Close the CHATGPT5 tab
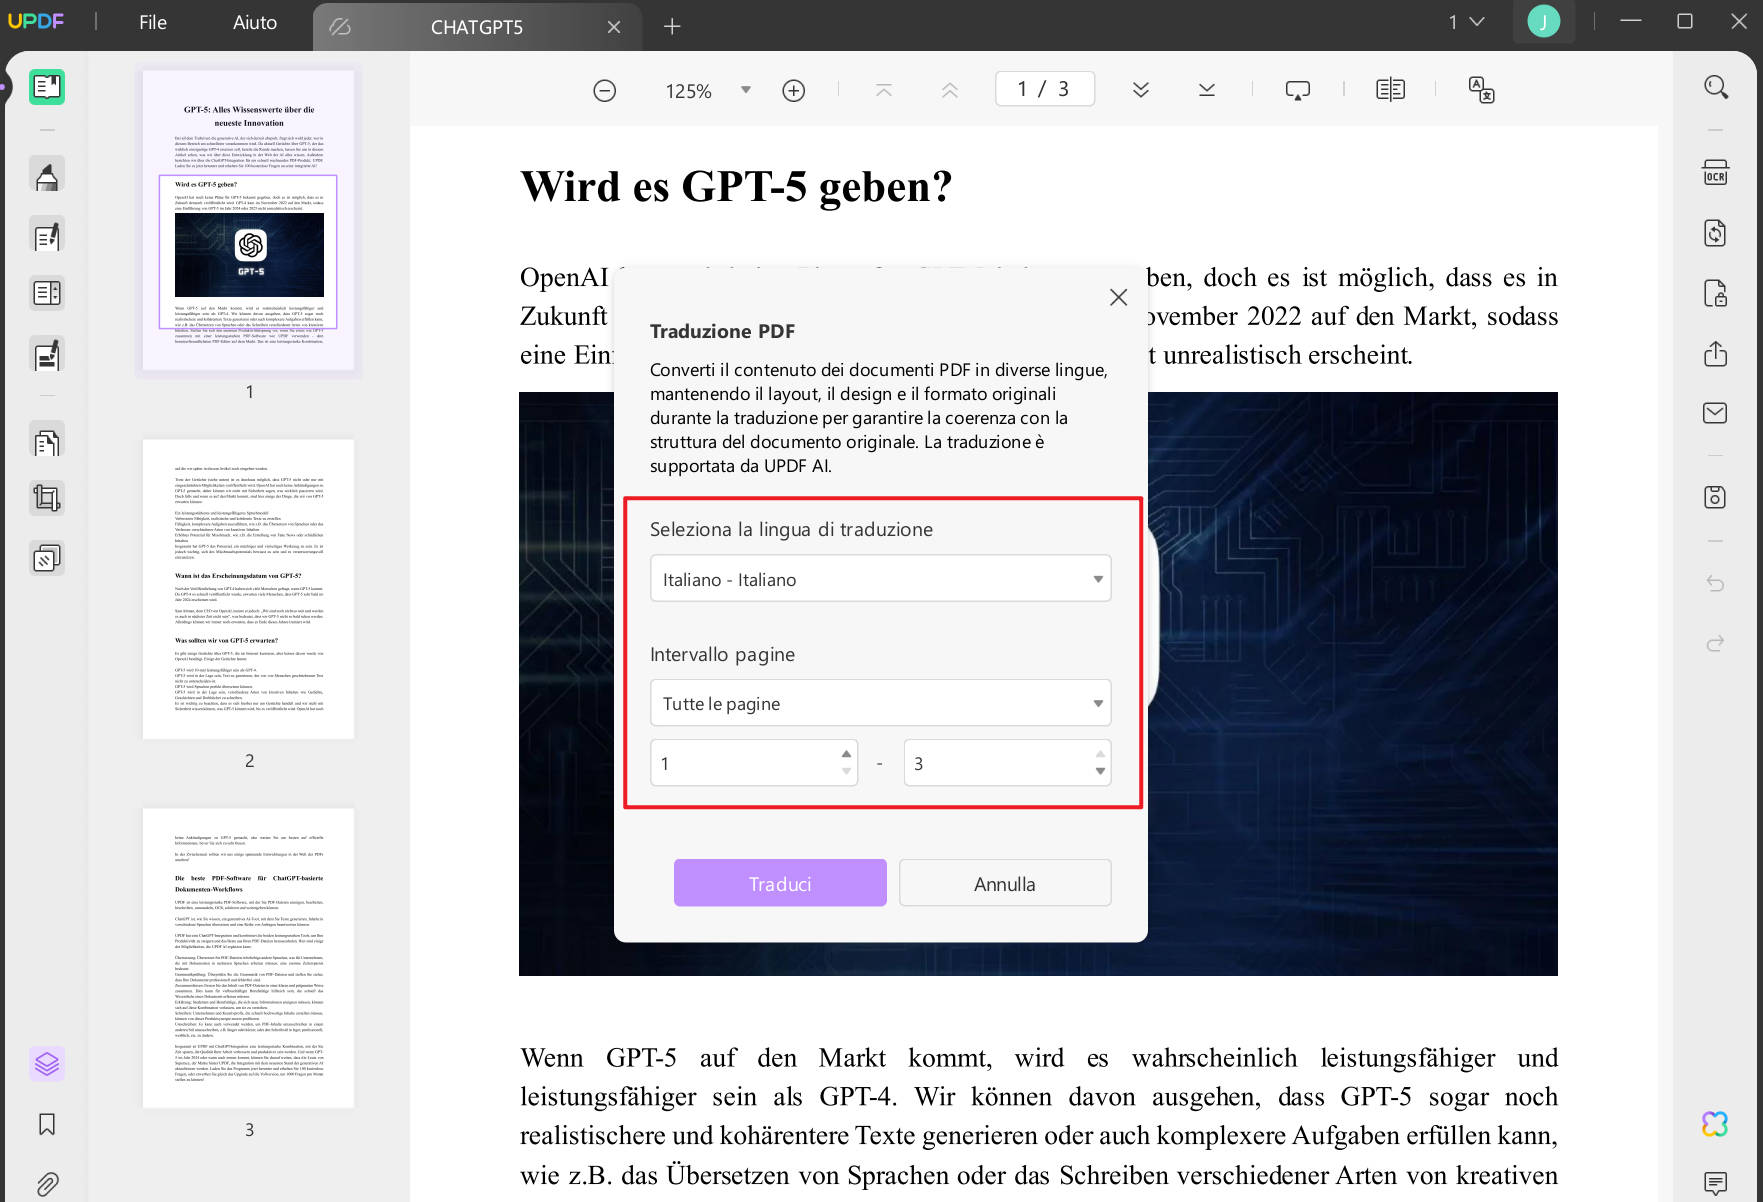 (614, 27)
